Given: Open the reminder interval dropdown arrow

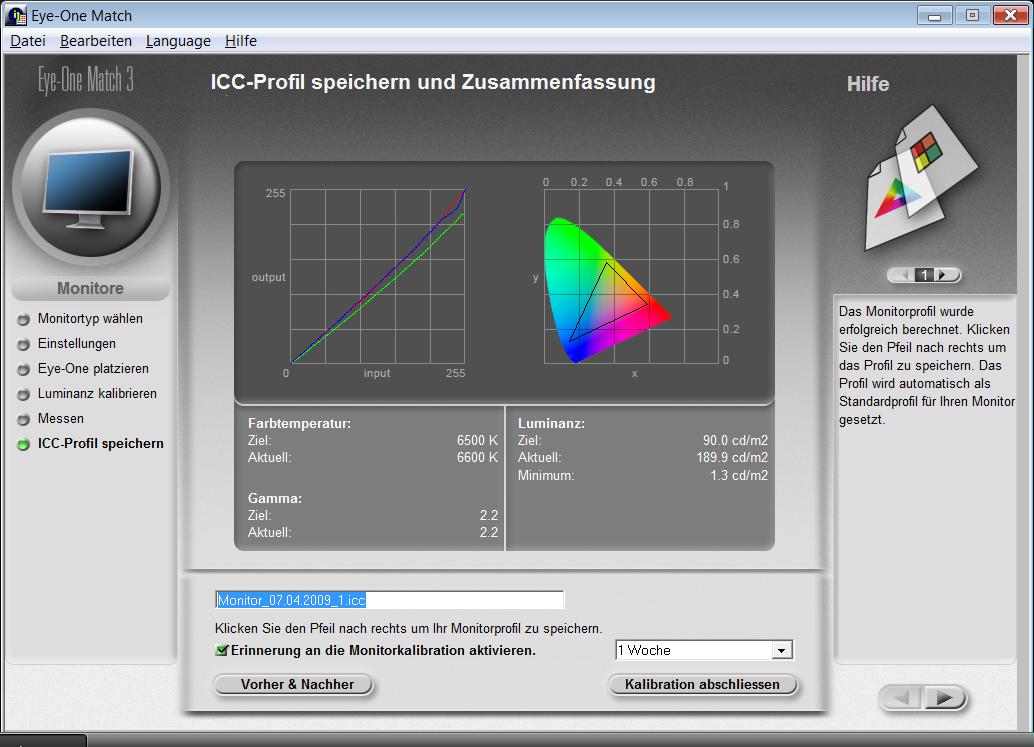Looking at the screenshot, I should (781, 651).
